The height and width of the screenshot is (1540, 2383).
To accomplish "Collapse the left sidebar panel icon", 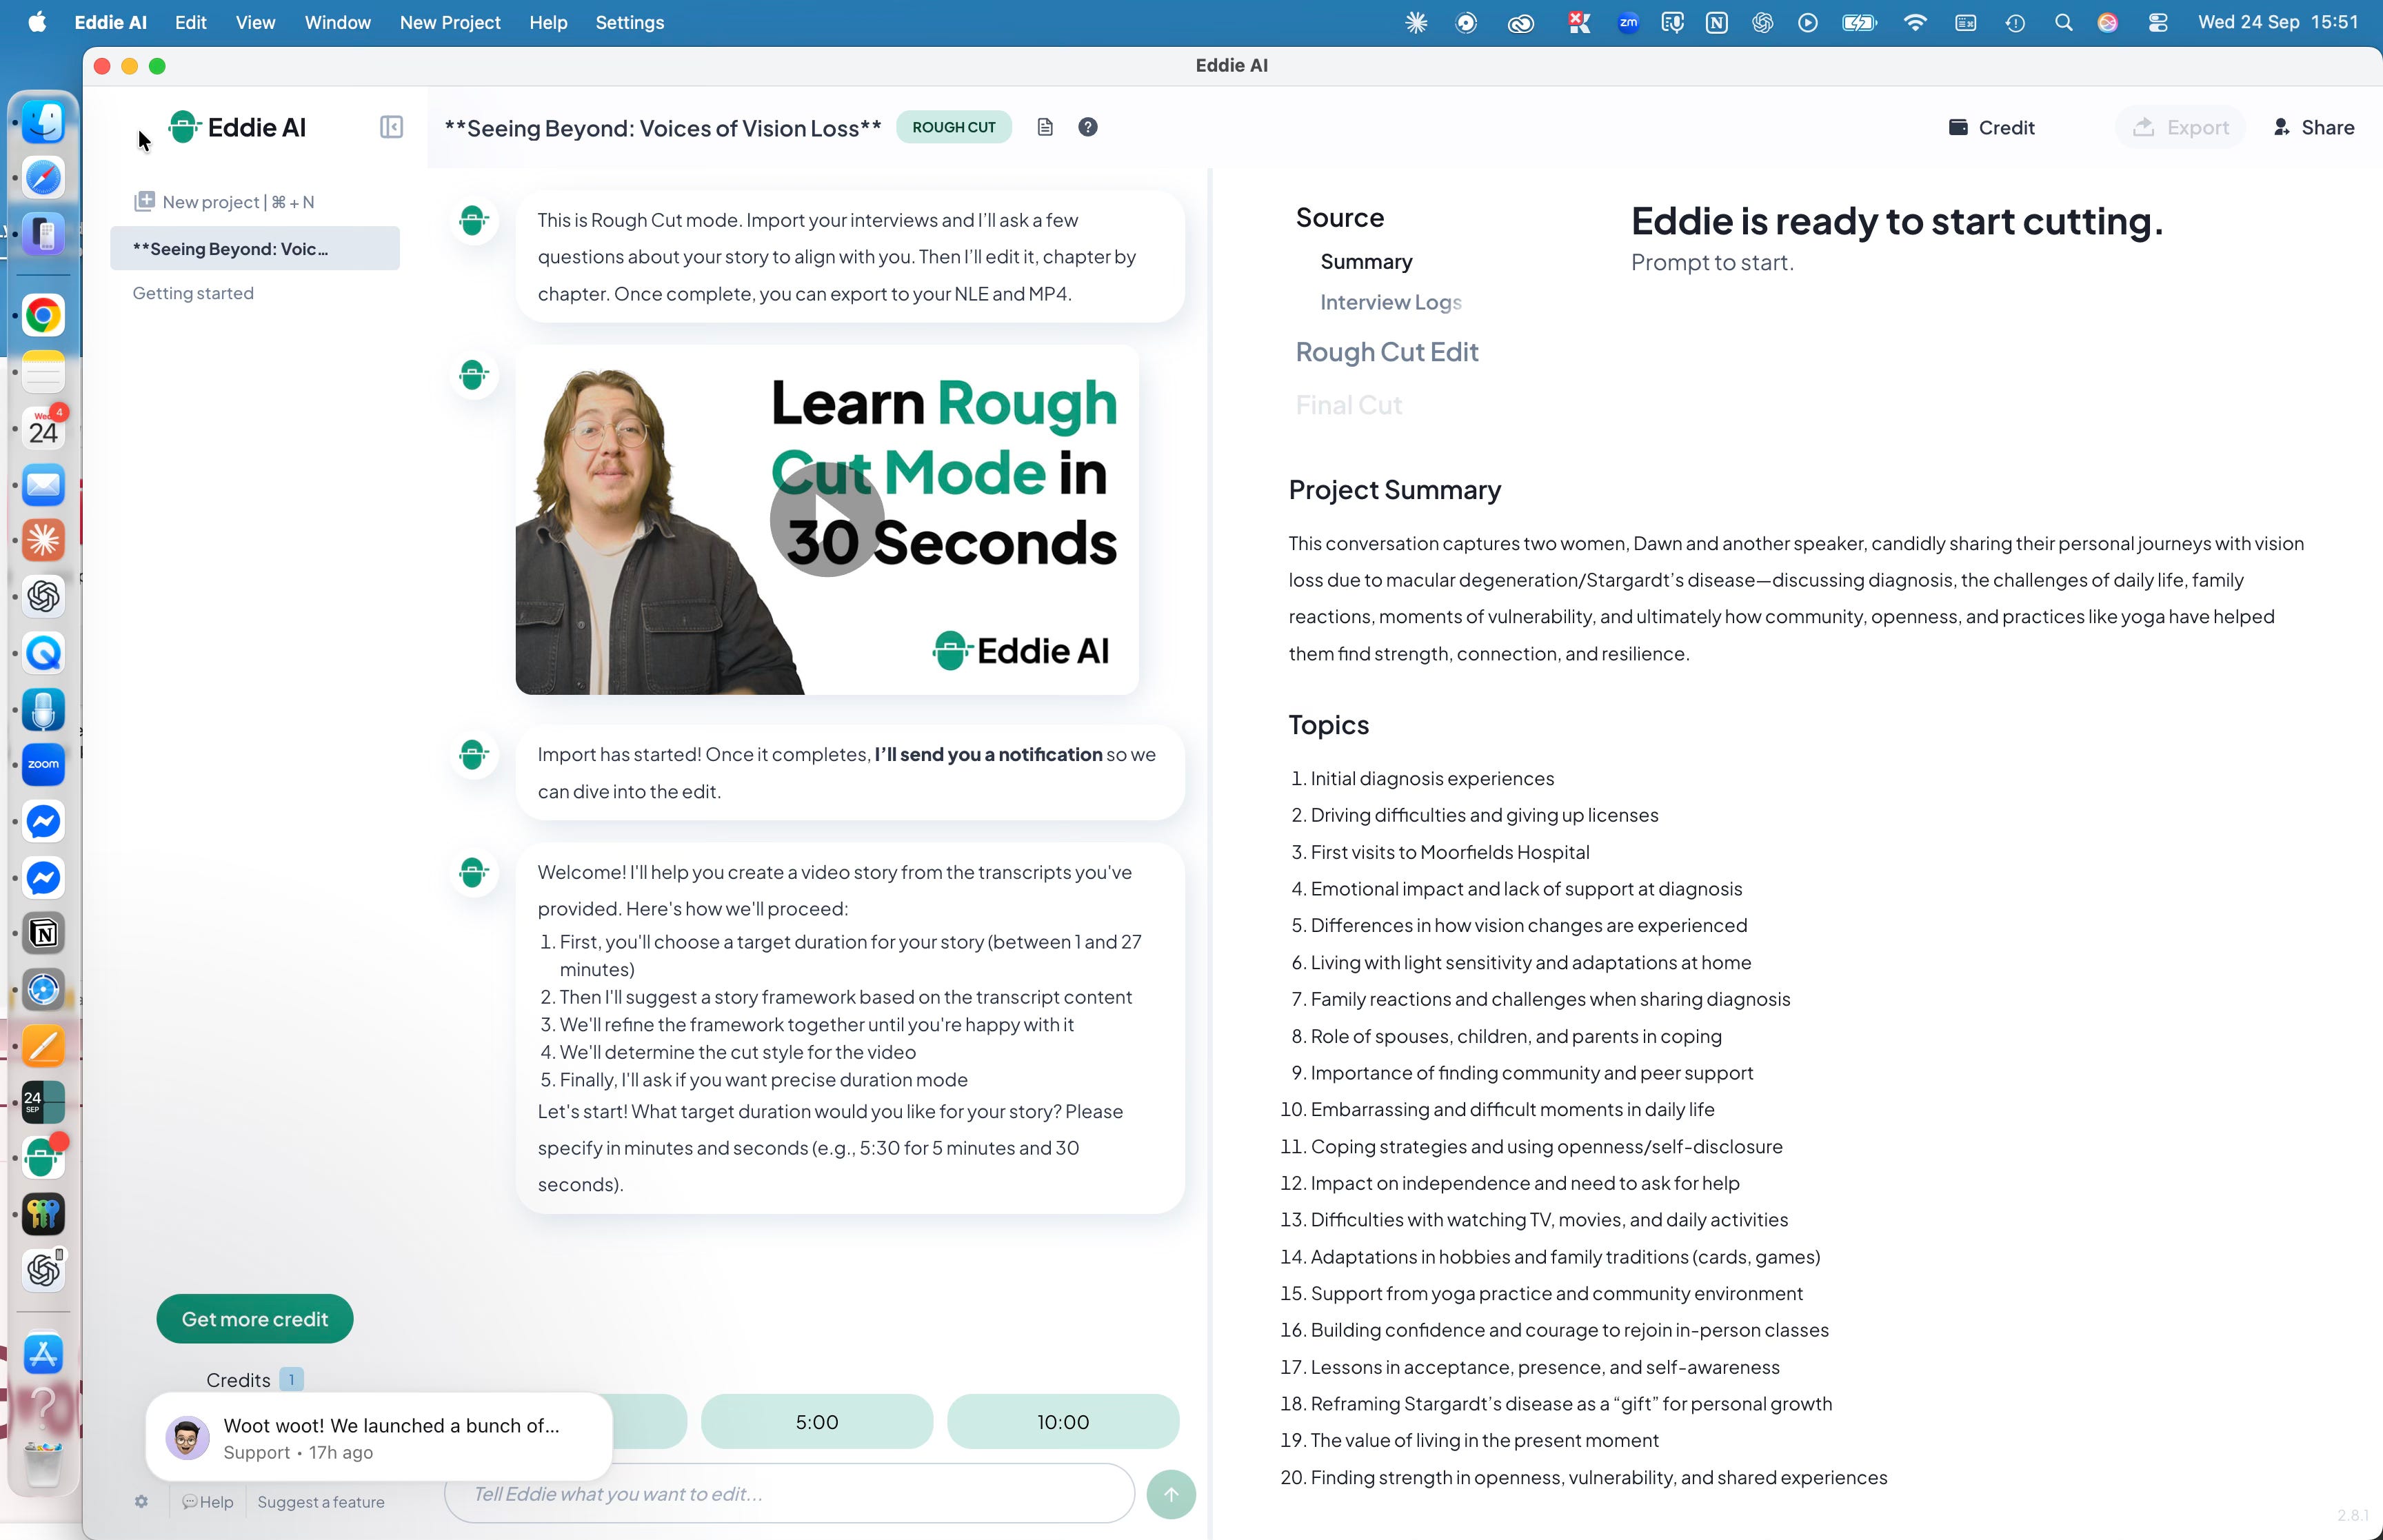I will click(x=391, y=127).
